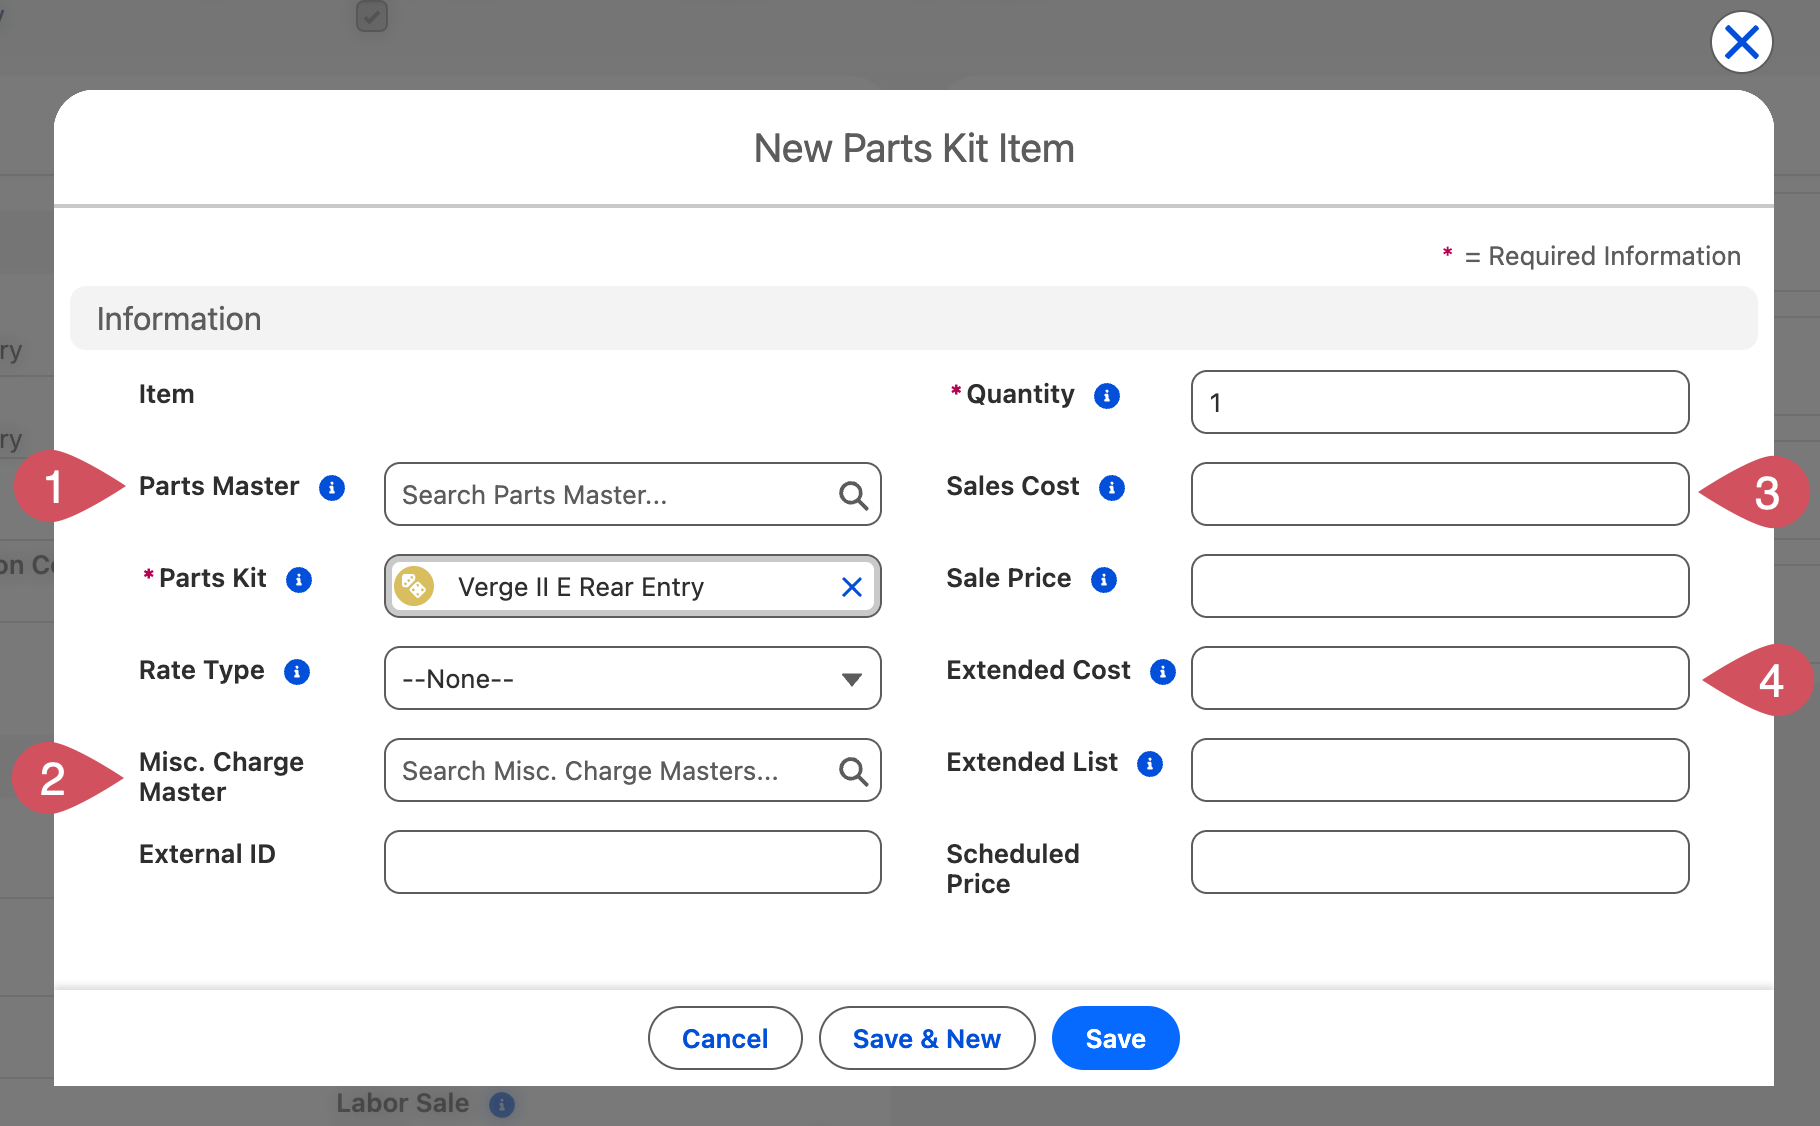Focus the Search Misc. Charge Masters field
Image resolution: width=1820 pixels, height=1126 pixels.
pos(633,770)
